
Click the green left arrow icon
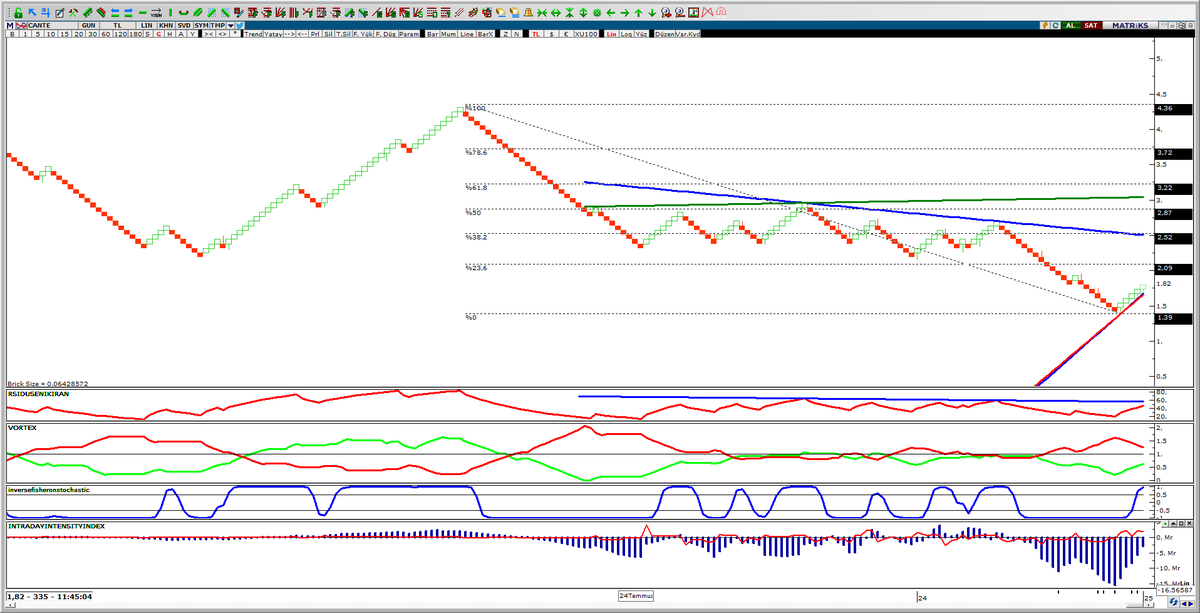pyautogui.click(x=610, y=13)
